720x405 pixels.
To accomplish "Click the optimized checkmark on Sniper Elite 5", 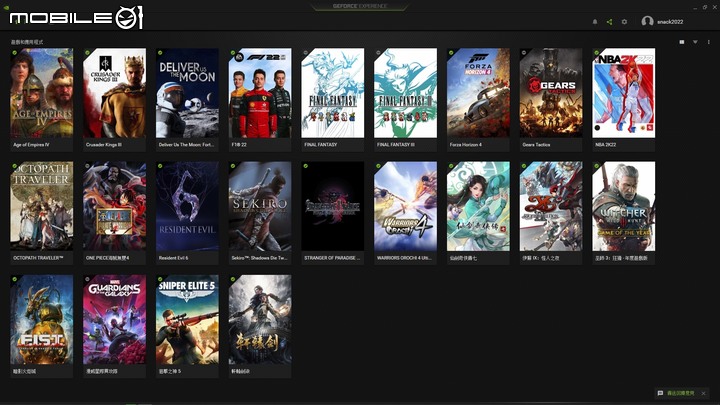I will pyautogui.click(x=160, y=279).
